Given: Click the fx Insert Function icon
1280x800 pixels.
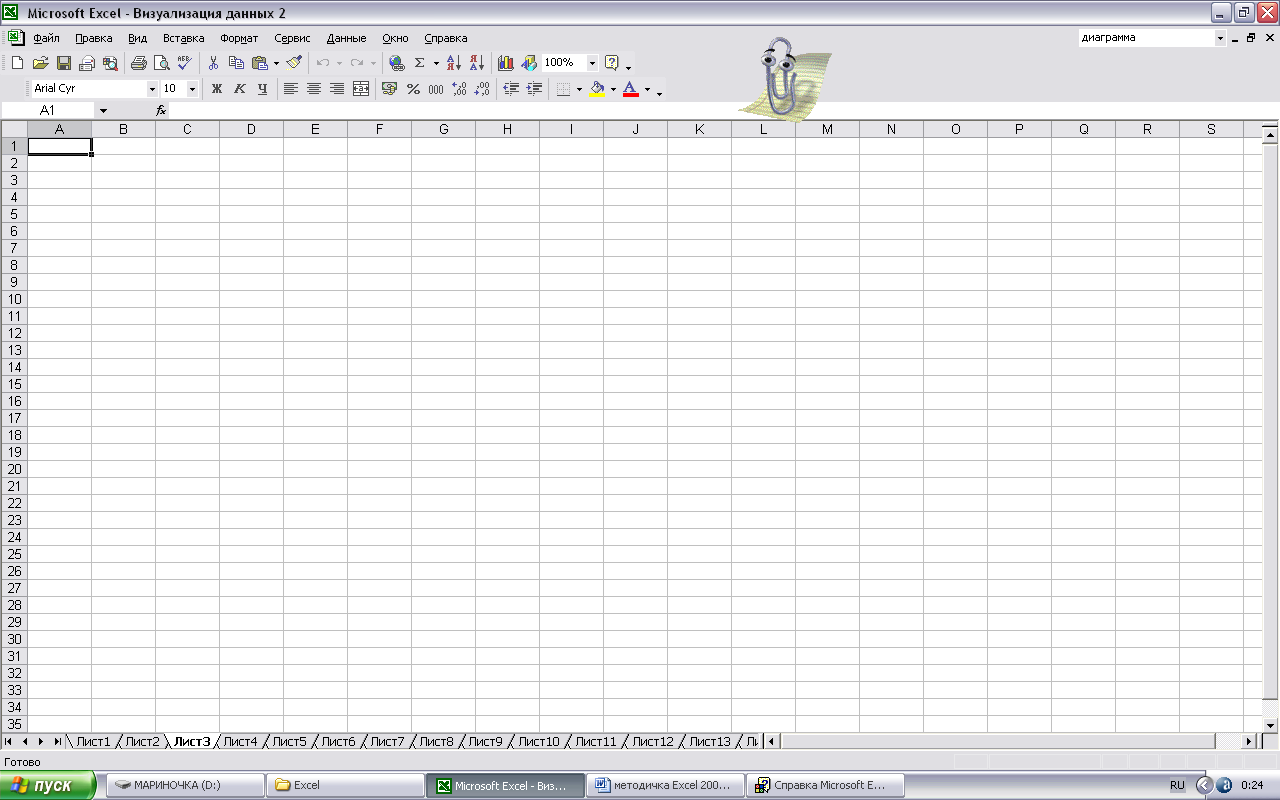Looking at the screenshot, I should [x=161, y=110].
